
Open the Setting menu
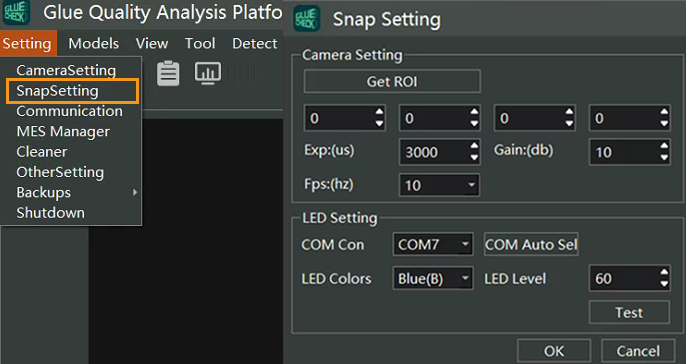(x=28, y=43)
